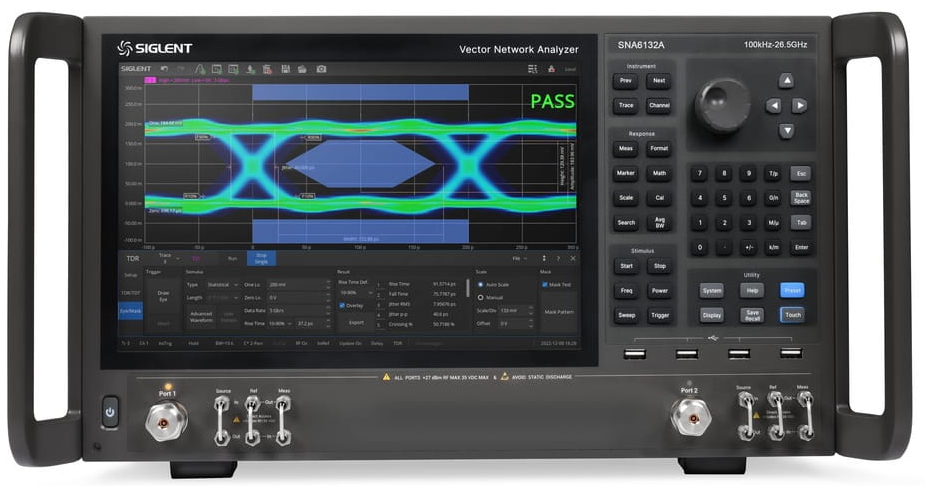Screen dimensions: 925x486
Task: Click the up-down arrows icon in the TDR bar
Action: 543,258
